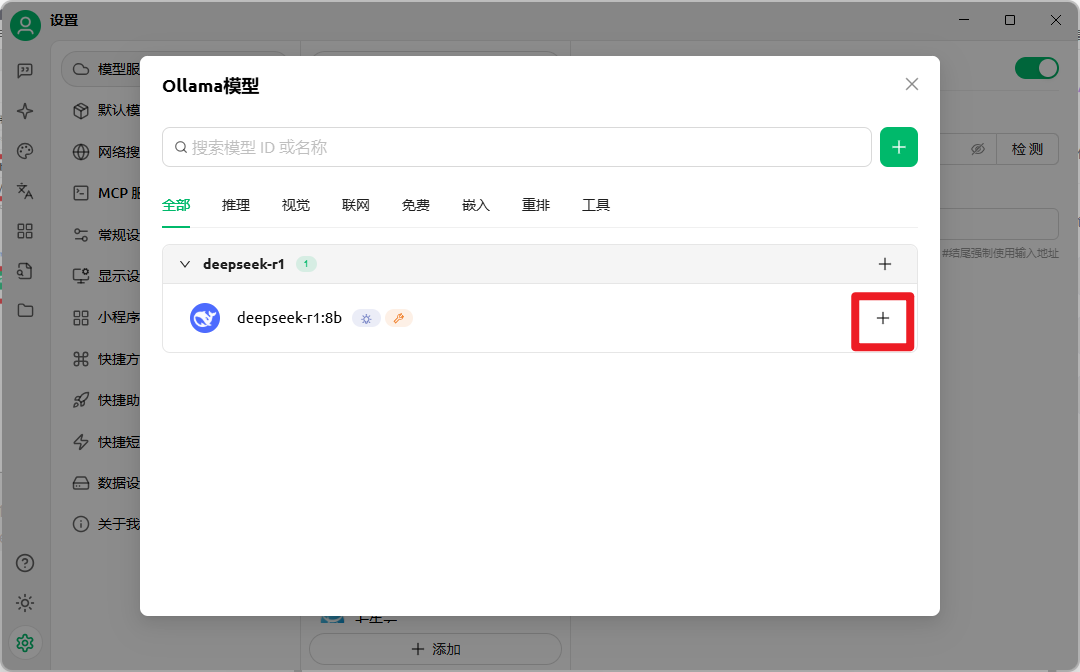Screen dimensions: 1080x672
Task: Close the Ollama模型 dialog
Action: point(911,84)
